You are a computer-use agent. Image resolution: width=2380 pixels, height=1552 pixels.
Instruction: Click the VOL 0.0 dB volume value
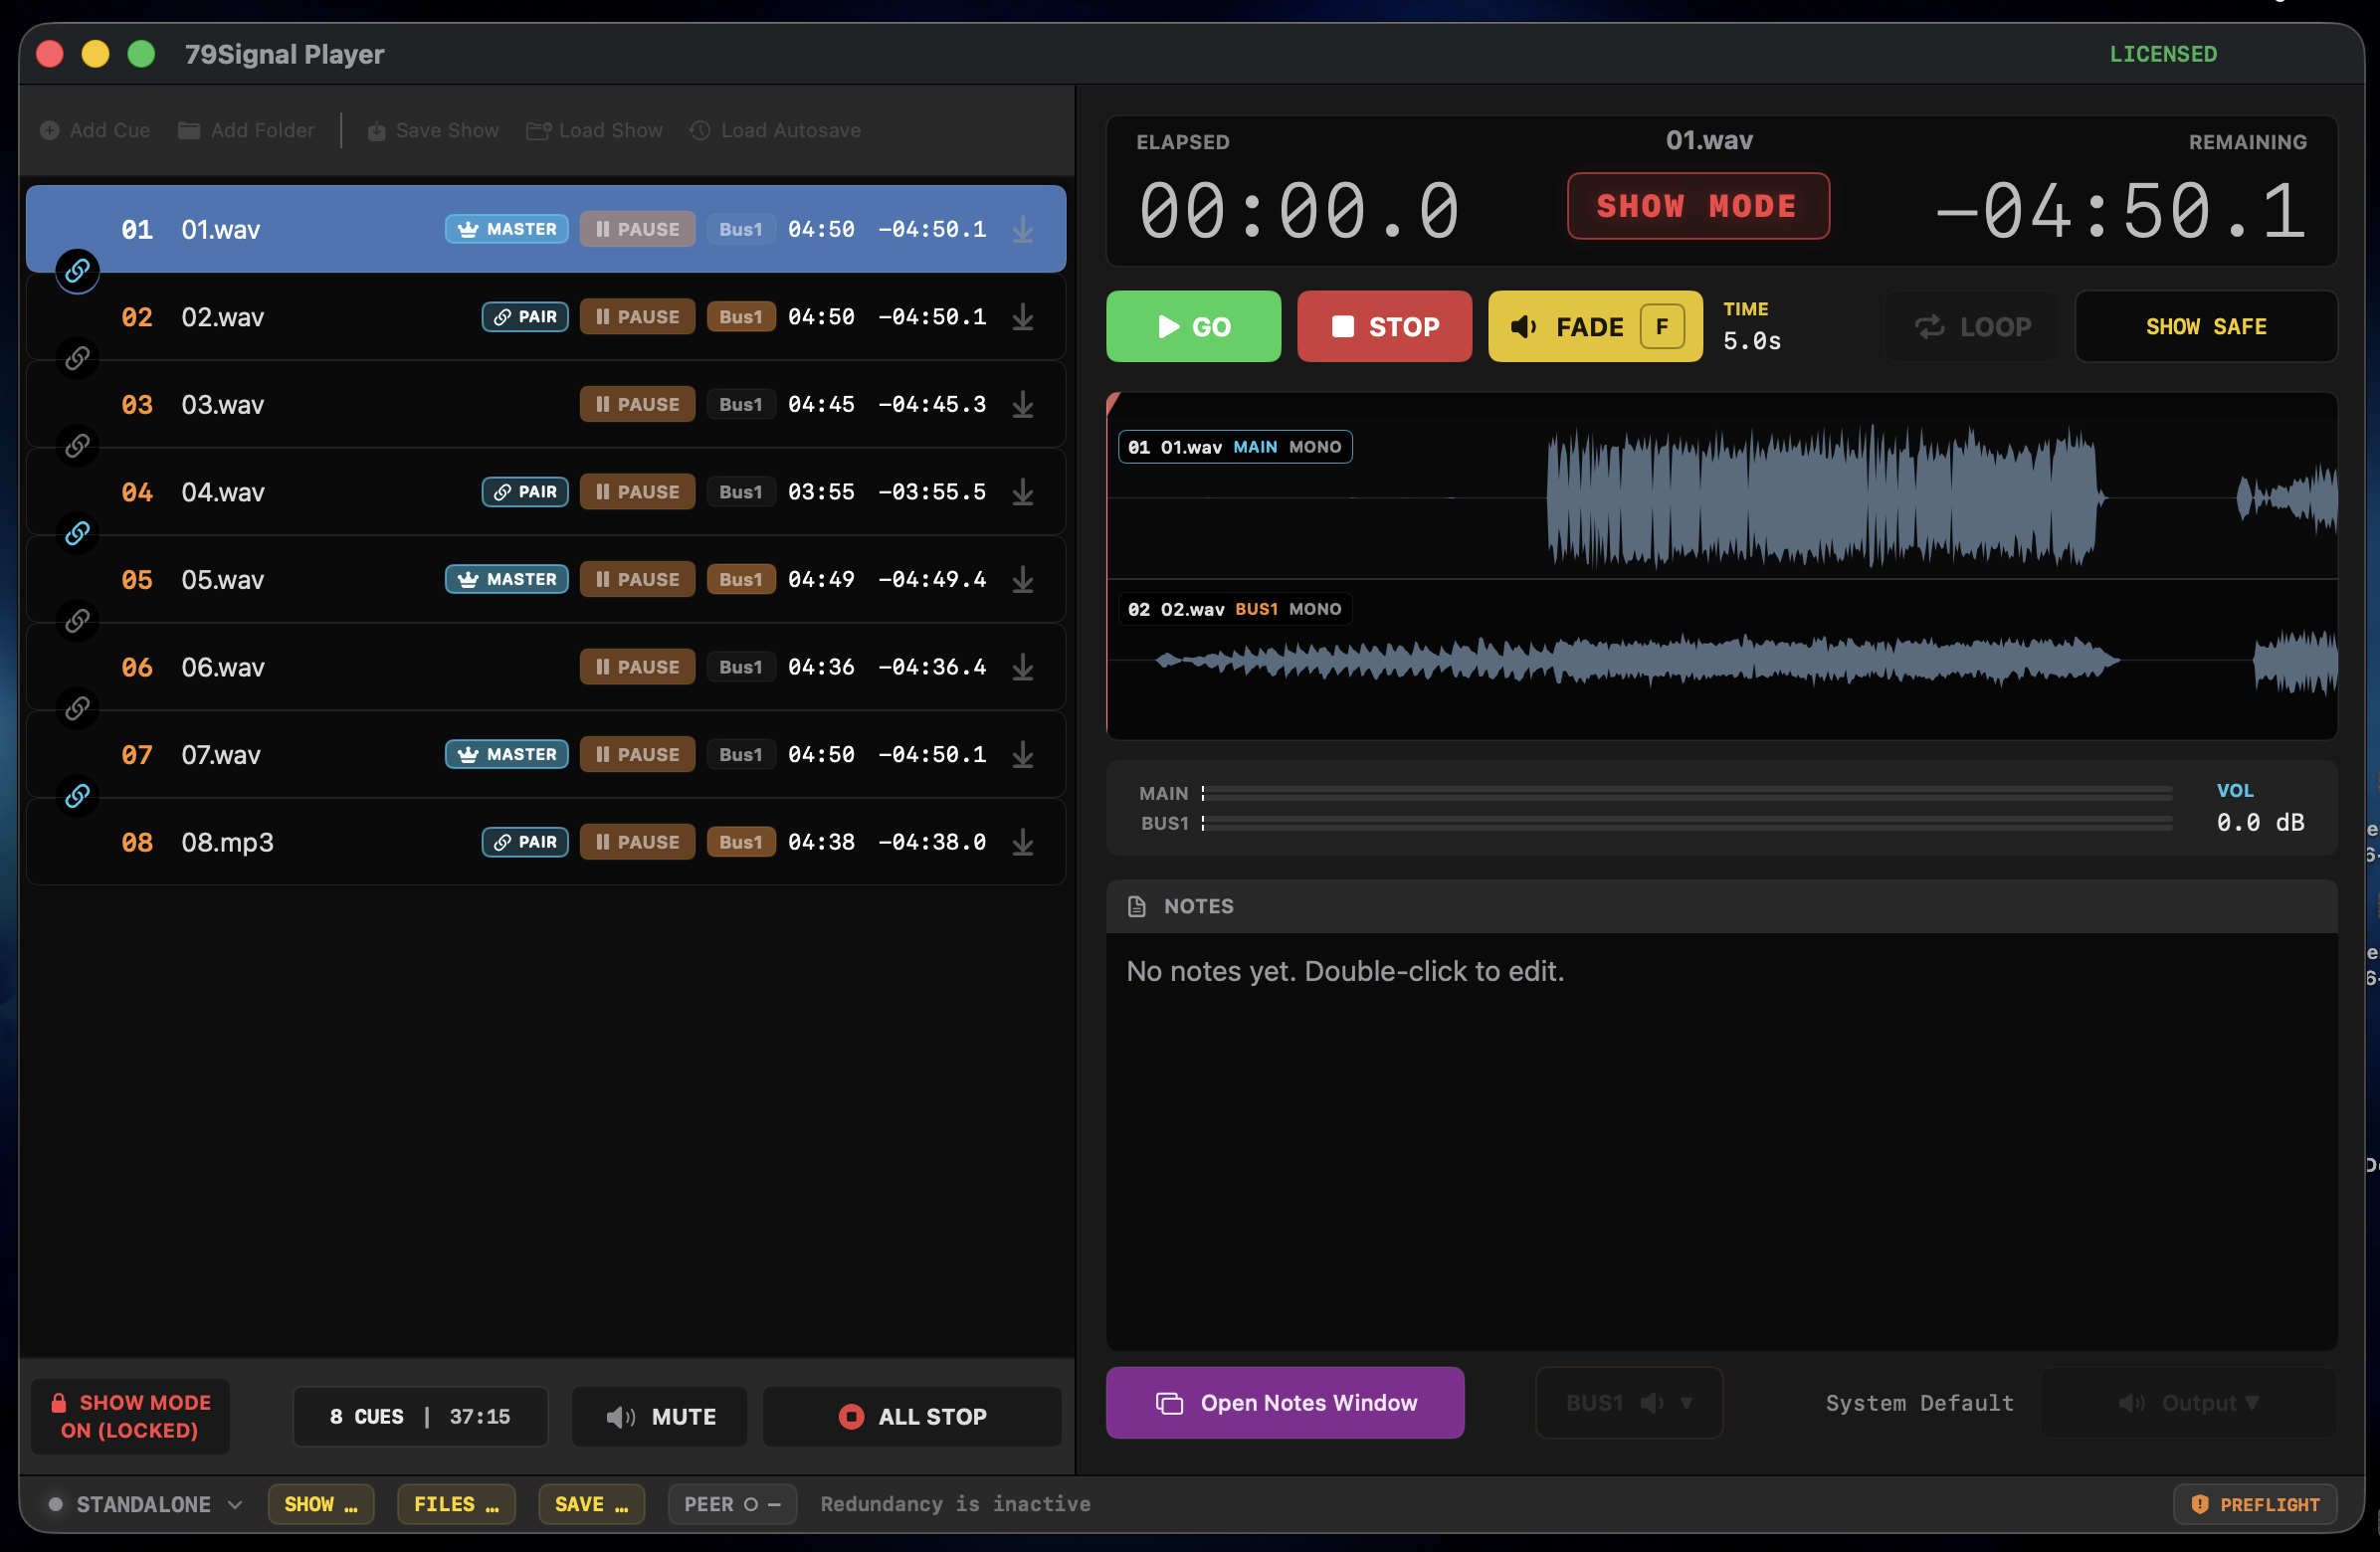[x=2260, y=822]
